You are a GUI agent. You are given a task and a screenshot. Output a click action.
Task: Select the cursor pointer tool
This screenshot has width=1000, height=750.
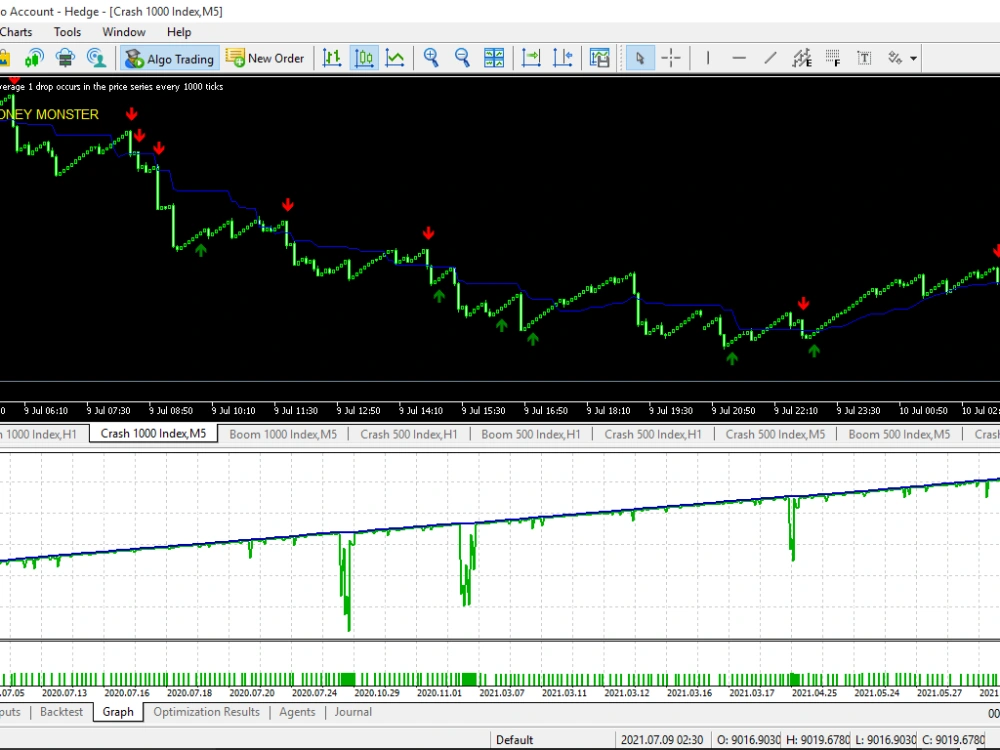click(640, 57)
